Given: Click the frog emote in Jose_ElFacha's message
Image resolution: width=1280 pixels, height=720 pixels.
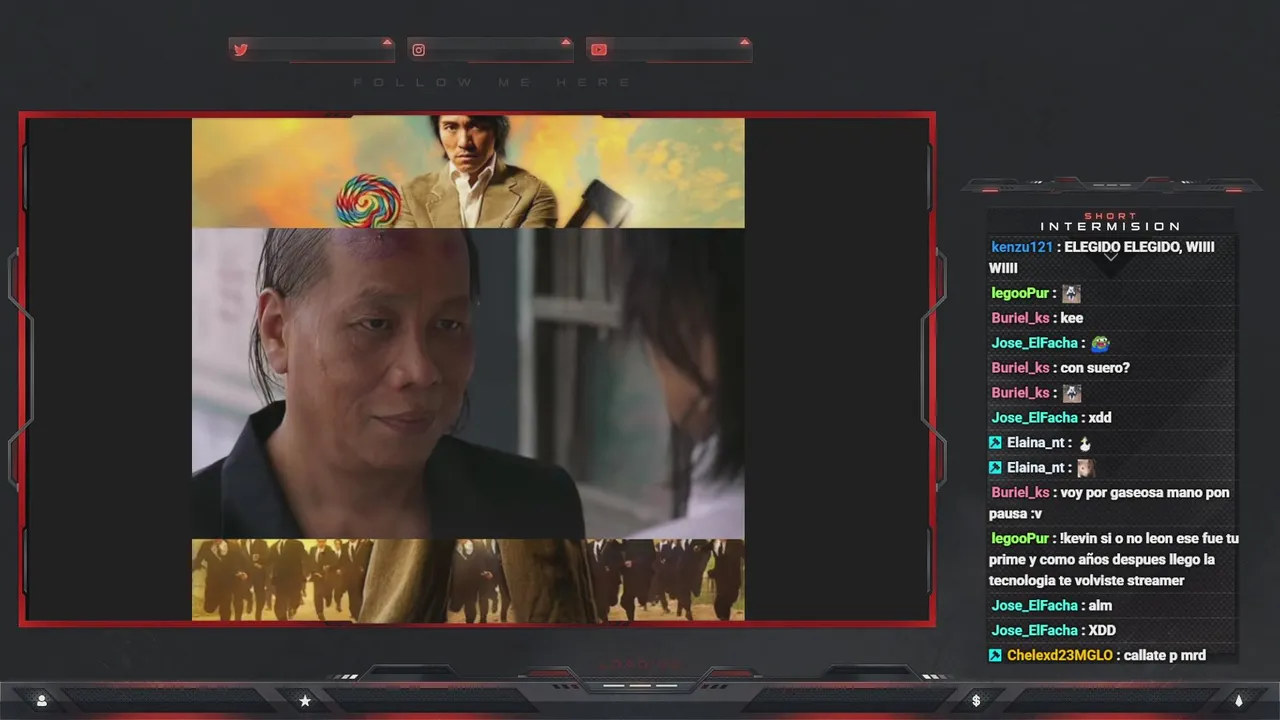Looking at the screenshot, I should coord(1100,343).
